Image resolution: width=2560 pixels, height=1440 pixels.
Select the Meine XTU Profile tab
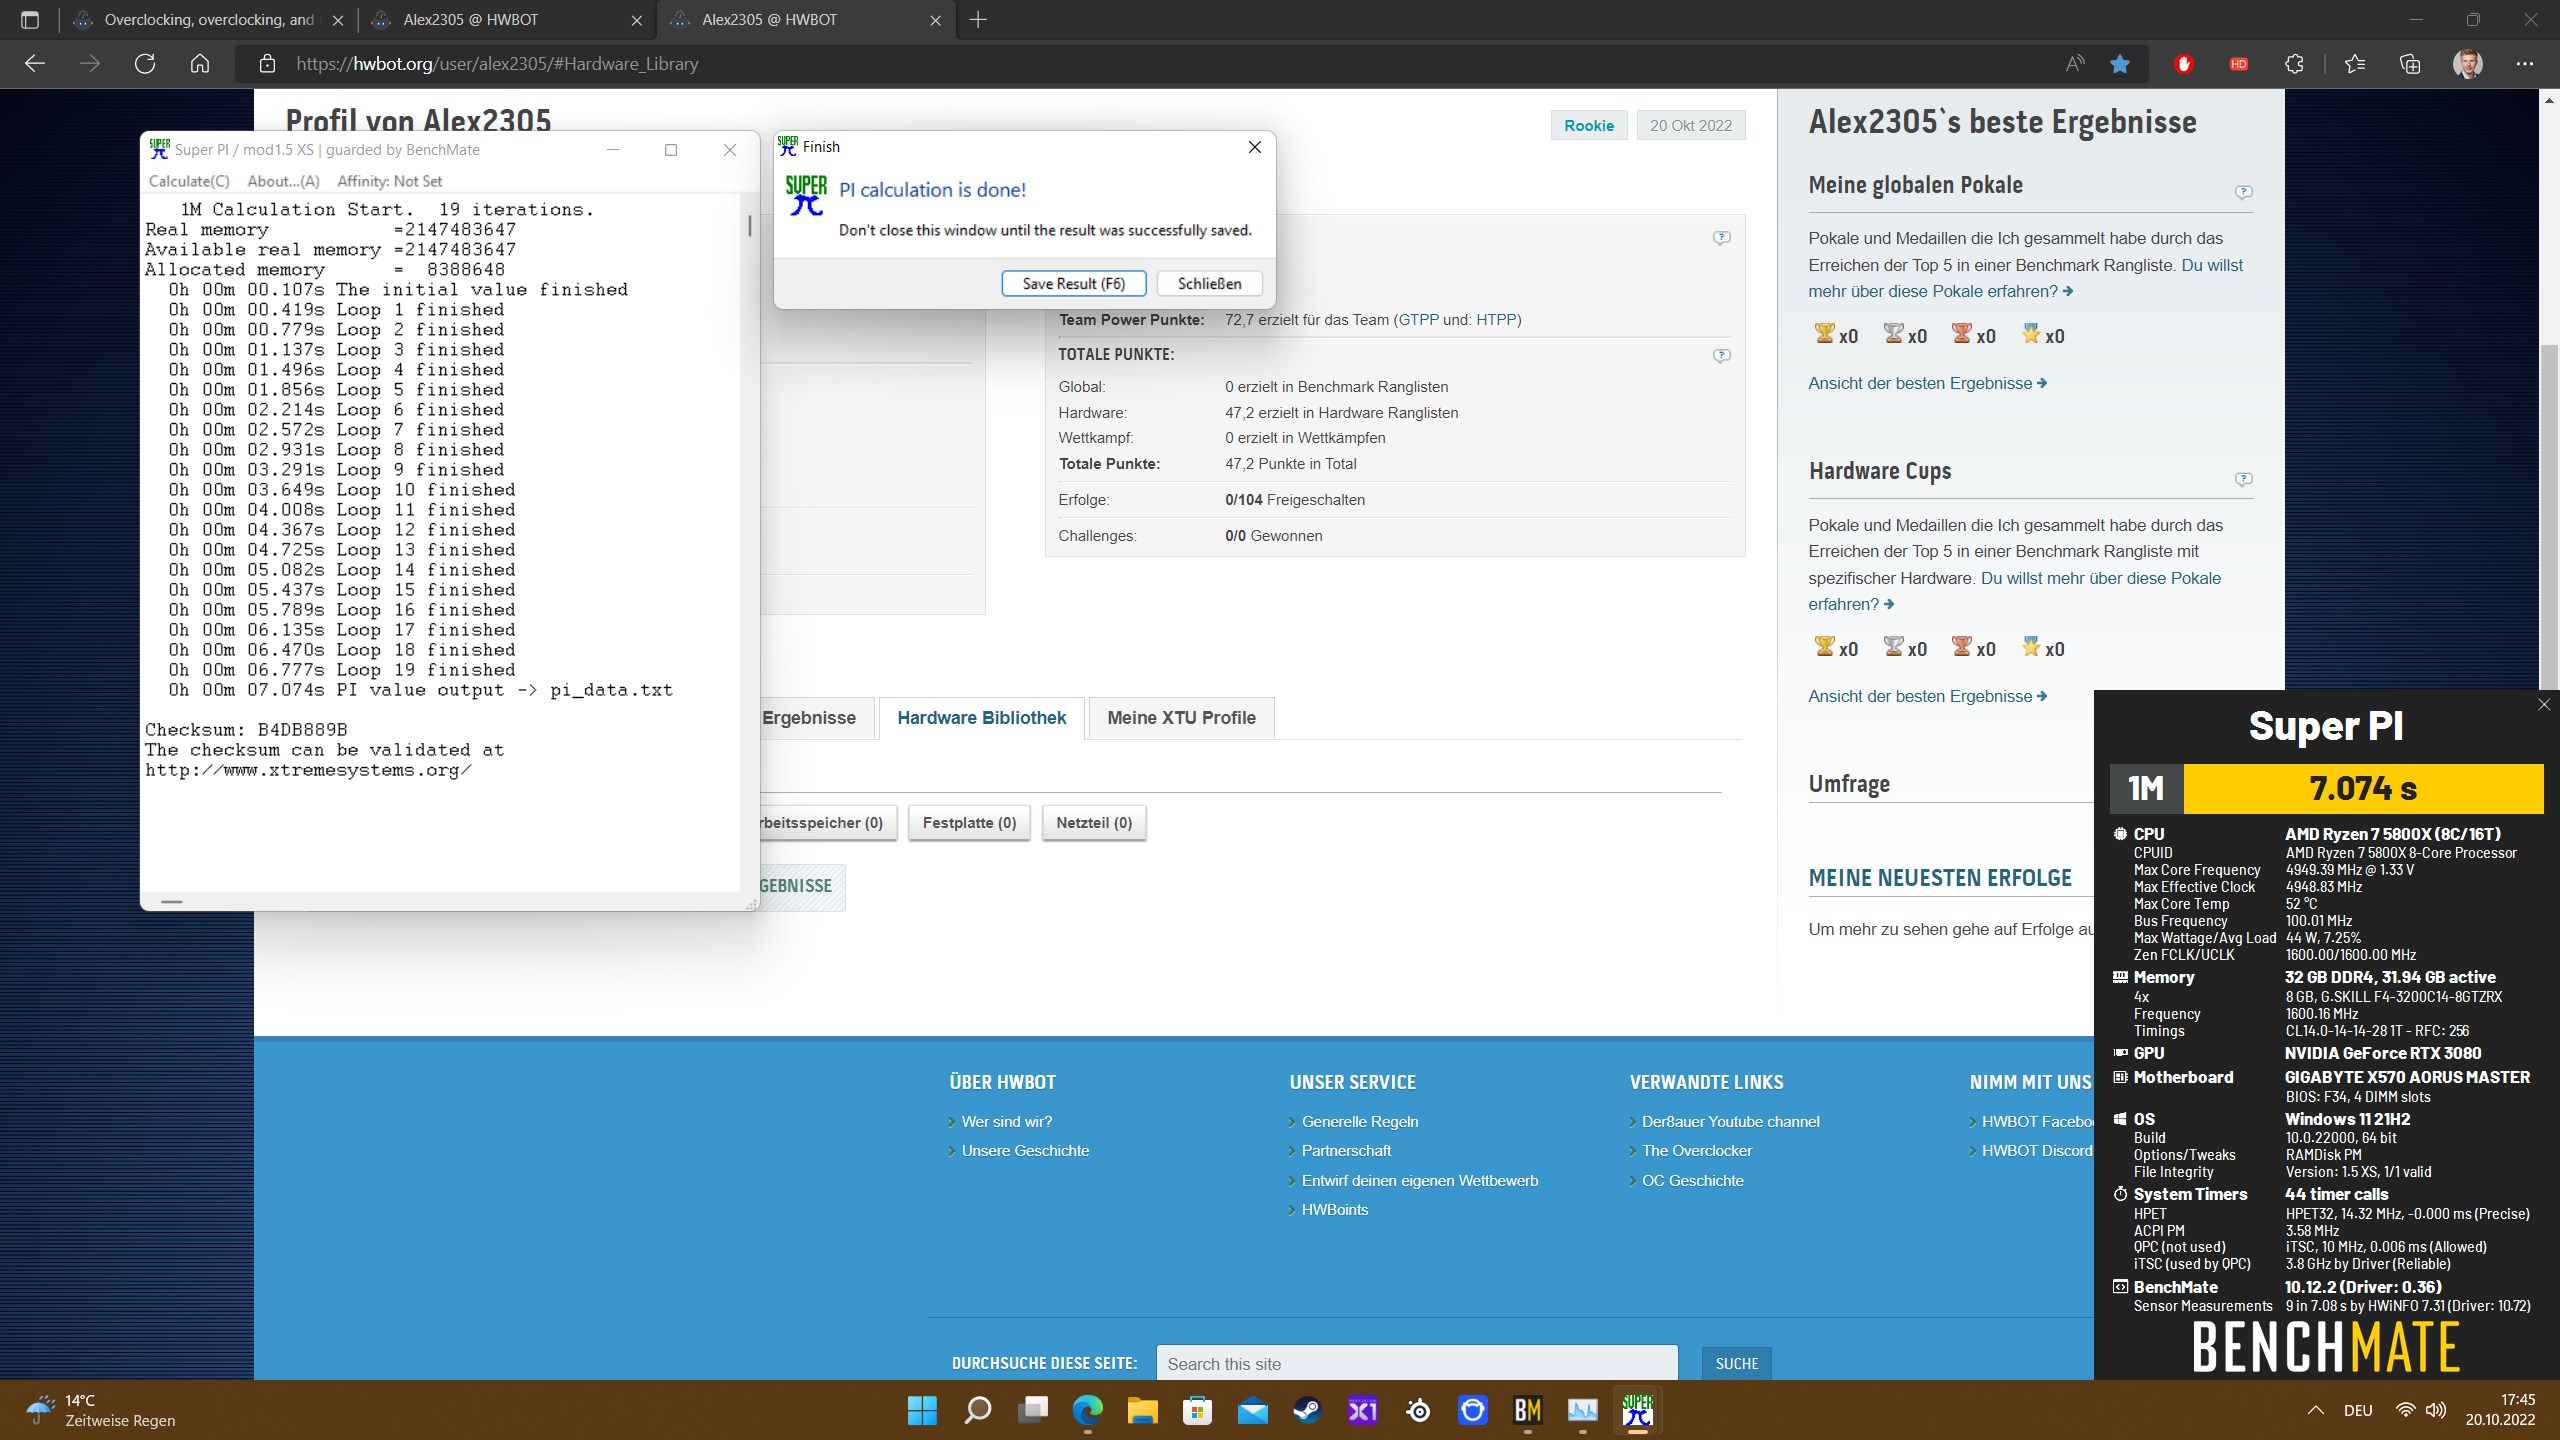coord(1181,718)
